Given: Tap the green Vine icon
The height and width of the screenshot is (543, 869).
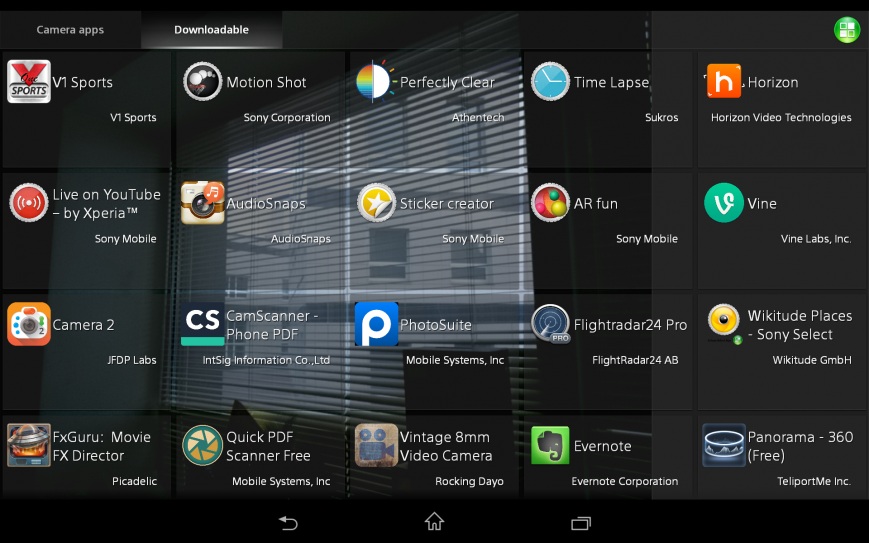Looking at the screenshot, I should click(724, 203).
